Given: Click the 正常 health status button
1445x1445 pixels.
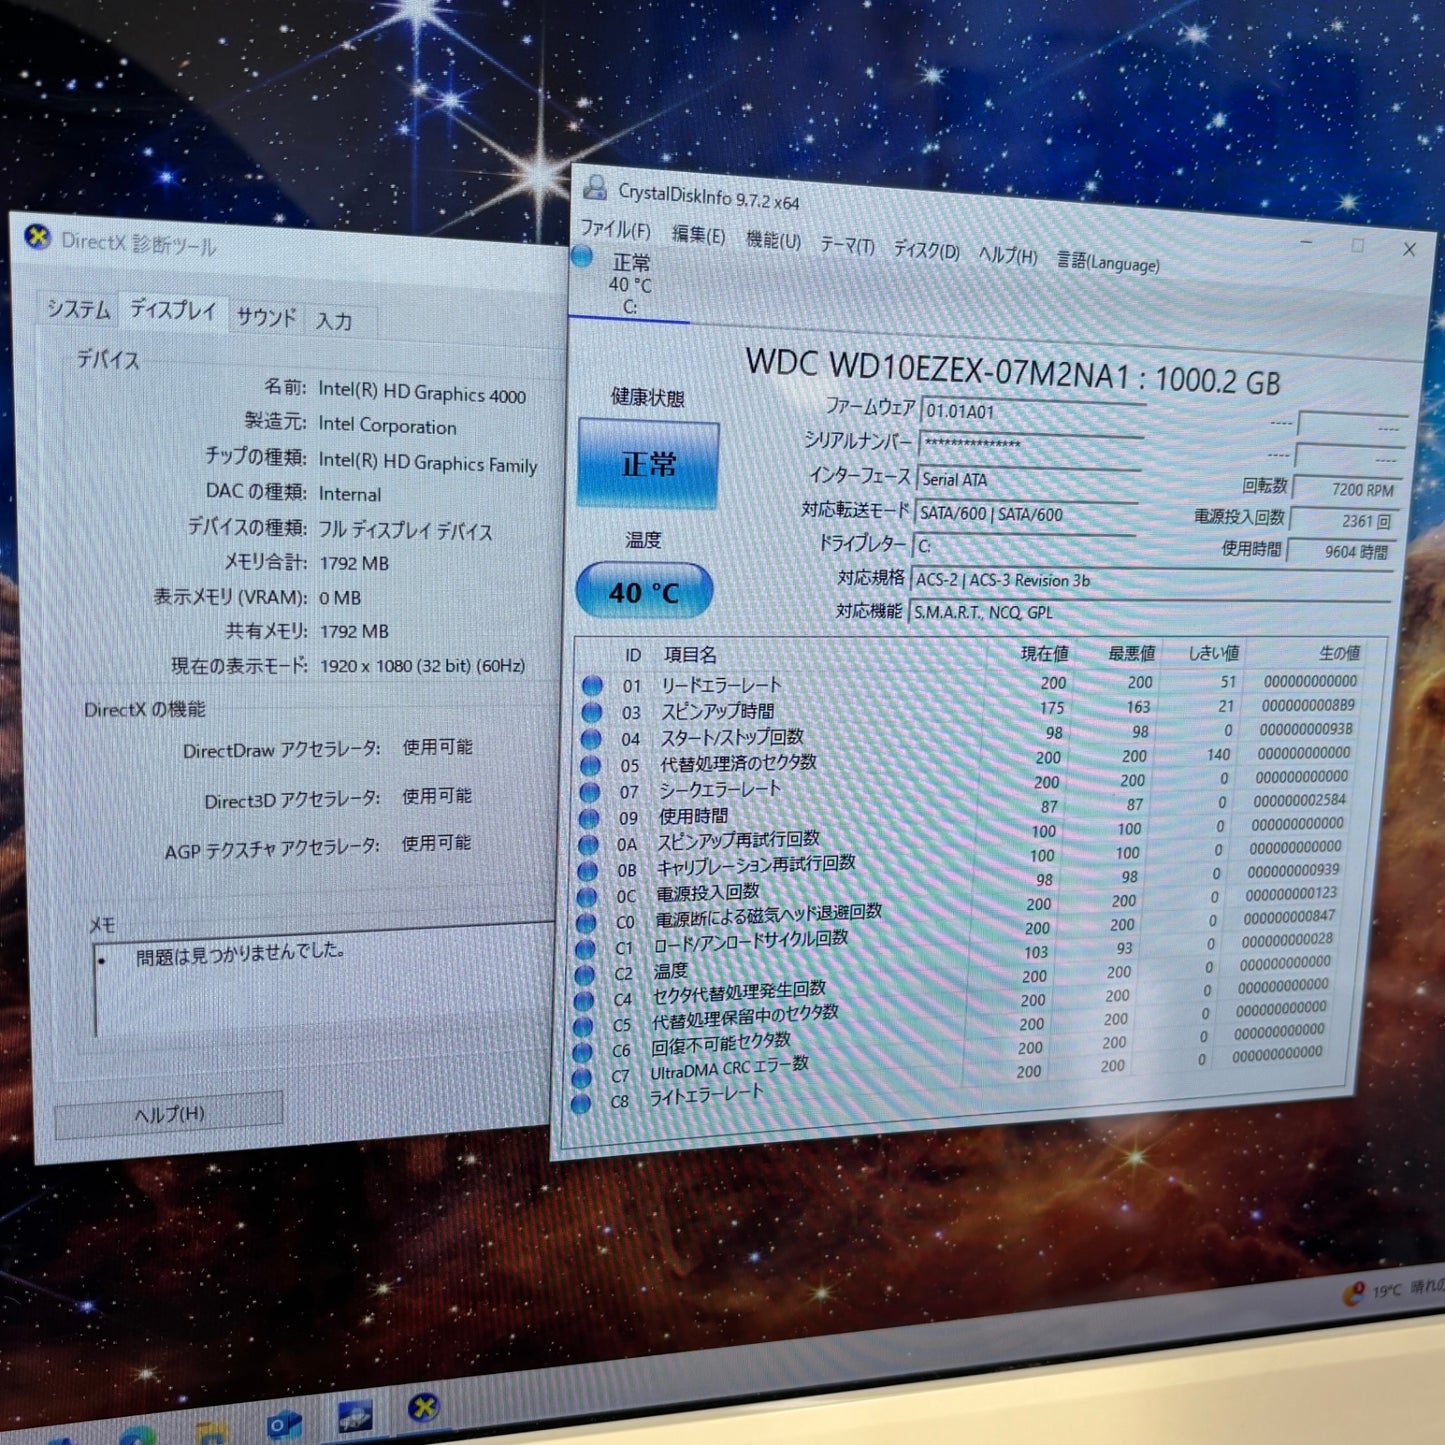Looking at the screenshot, I should (x=648, y=465).
